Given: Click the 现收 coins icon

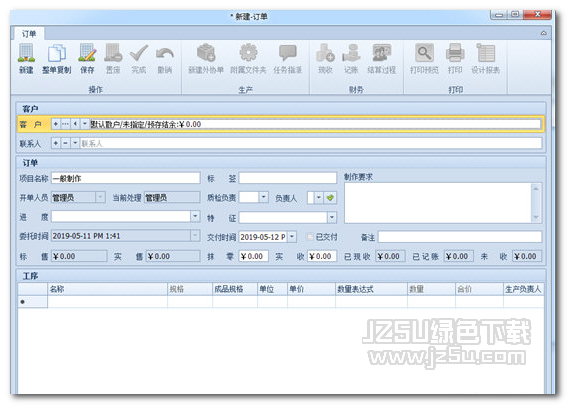Looking at the screenshot, I should pyautogui.click(x=325, y=53).
